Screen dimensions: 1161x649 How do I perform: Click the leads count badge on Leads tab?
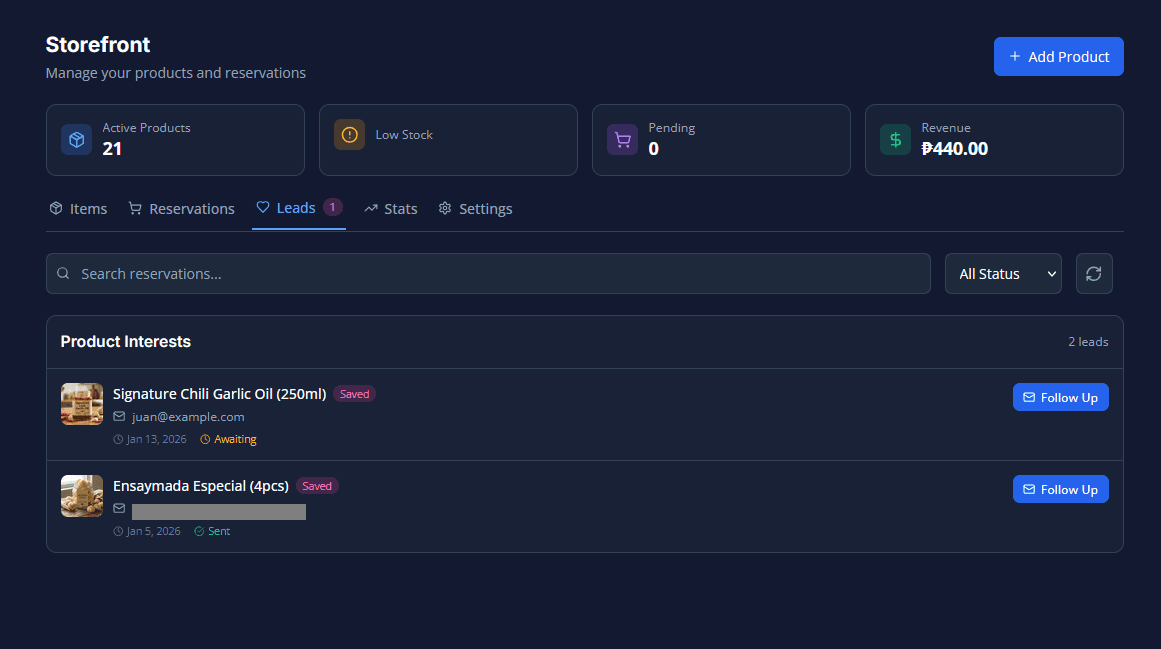pyautogui.click(x=332, y=207)
